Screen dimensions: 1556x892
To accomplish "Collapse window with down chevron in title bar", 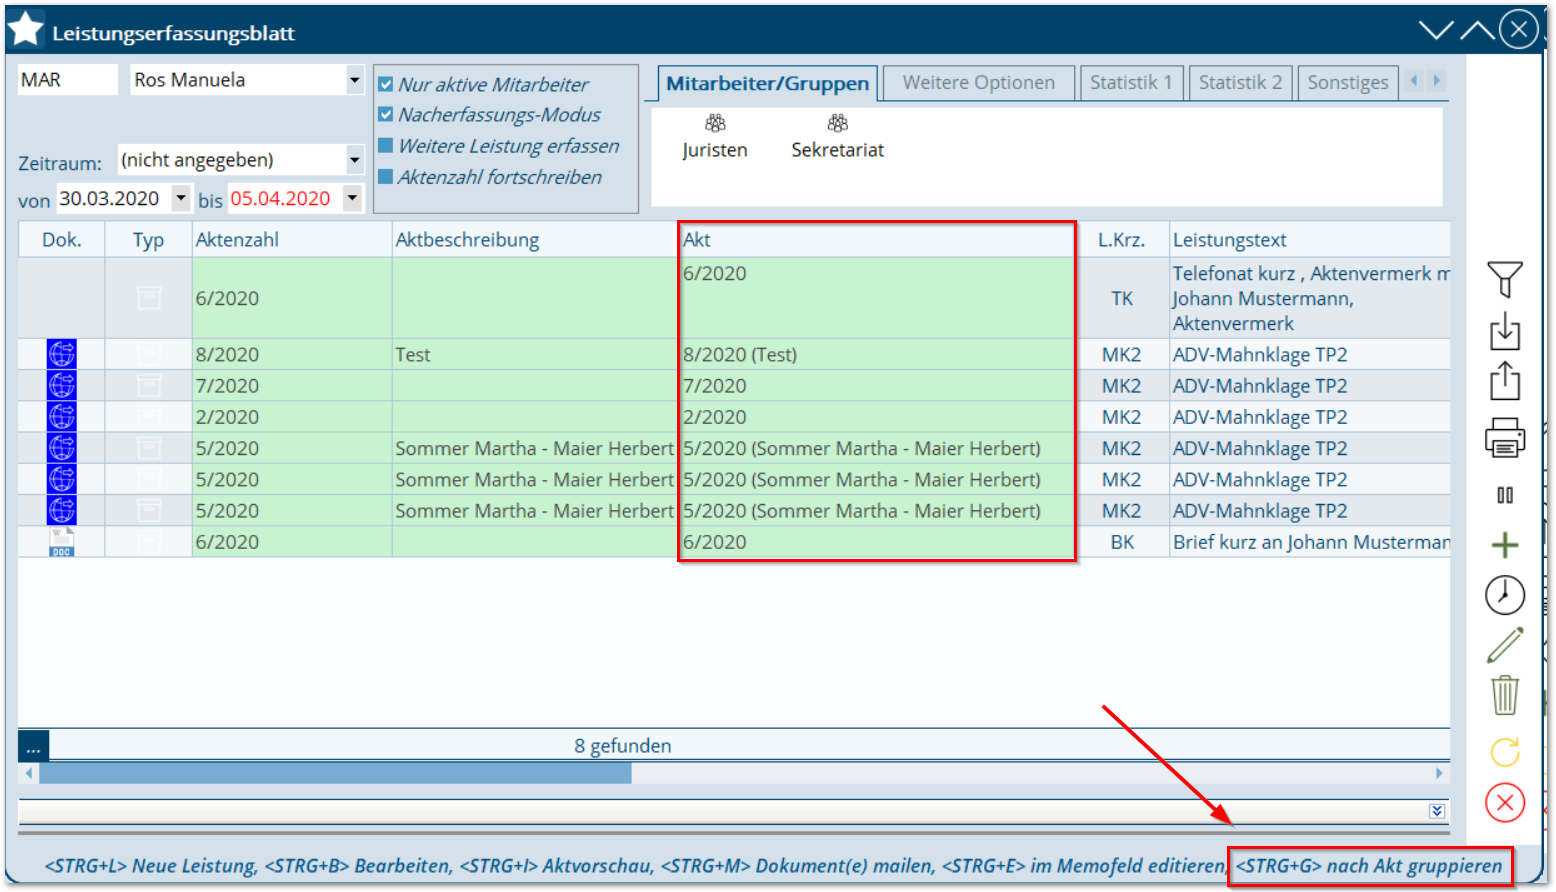I will pyautogui.click(x=1436, y=30).
